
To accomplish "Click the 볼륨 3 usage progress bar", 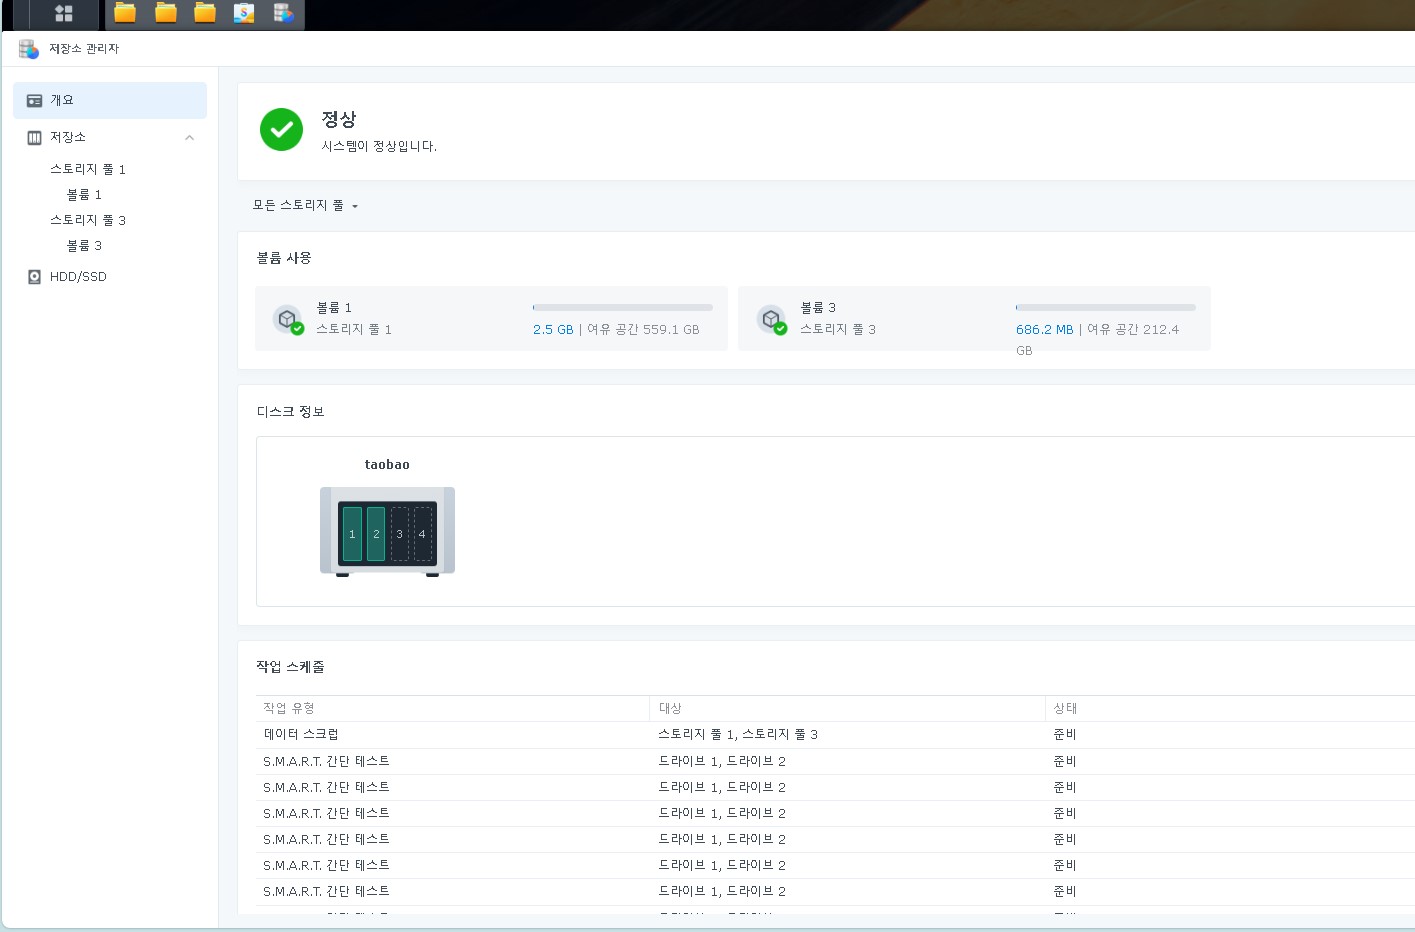I will click(x=1106, y=307).
